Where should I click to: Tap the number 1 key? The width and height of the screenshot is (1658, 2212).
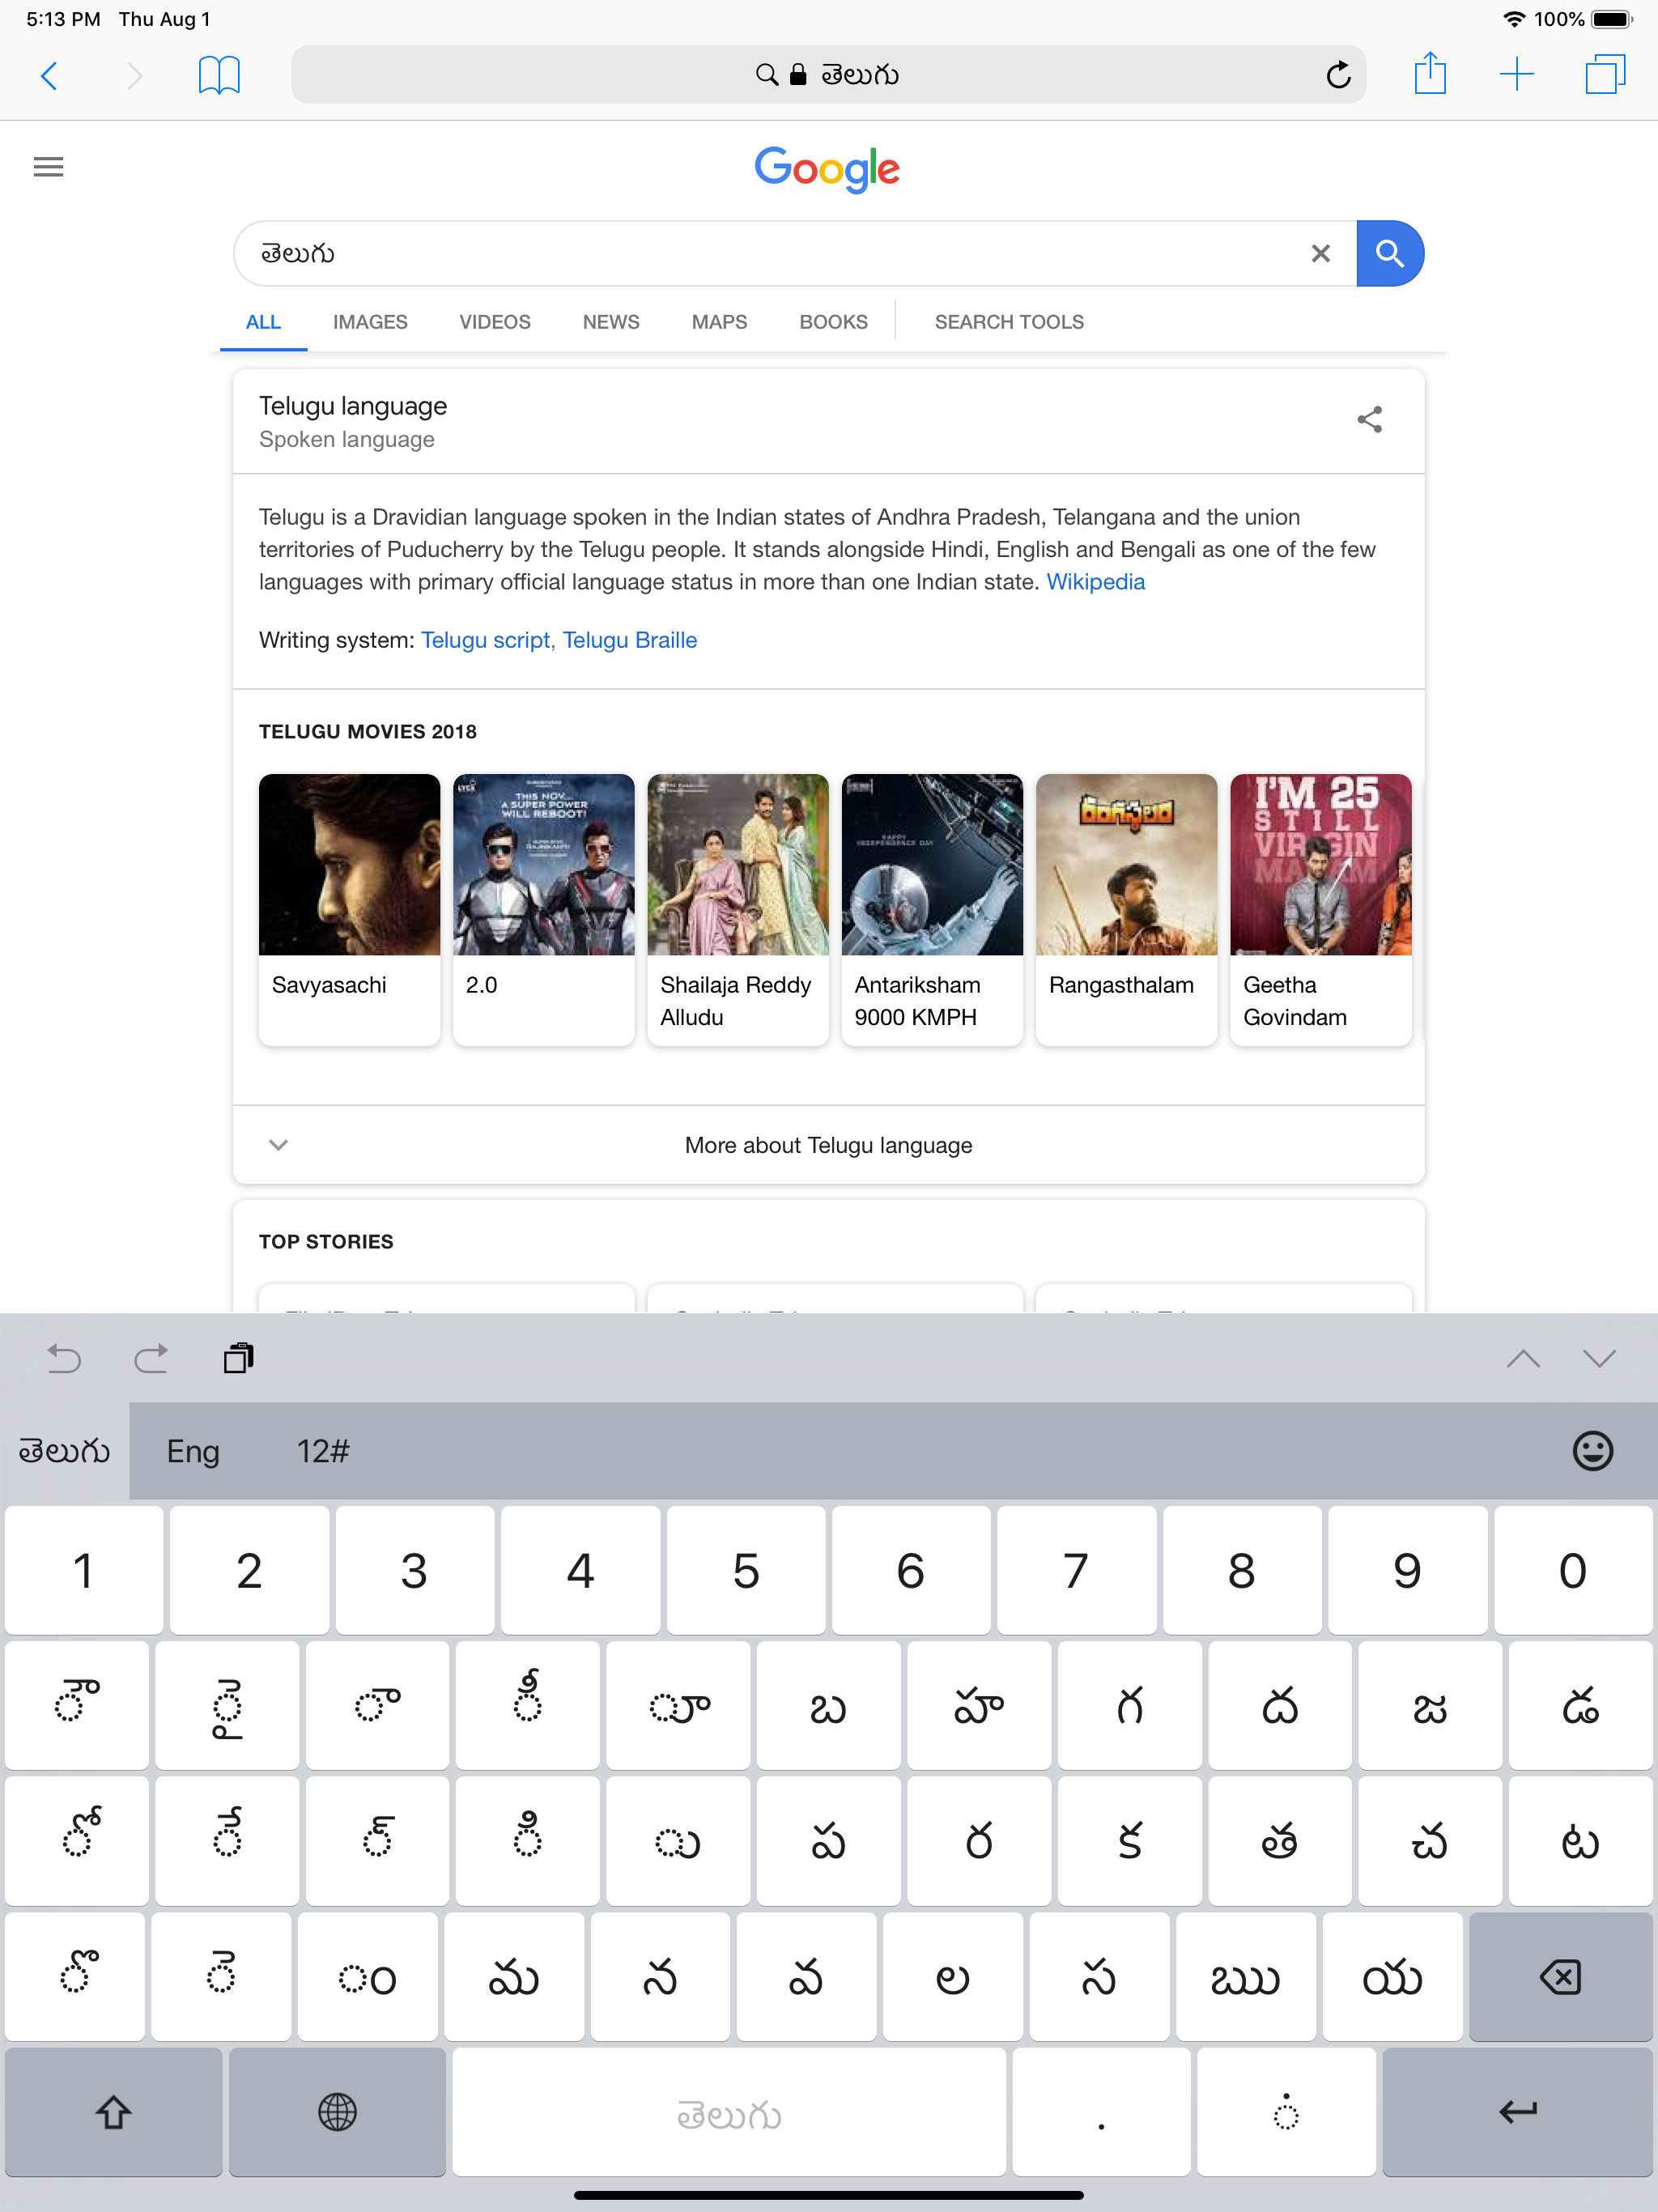(83, 1570)
